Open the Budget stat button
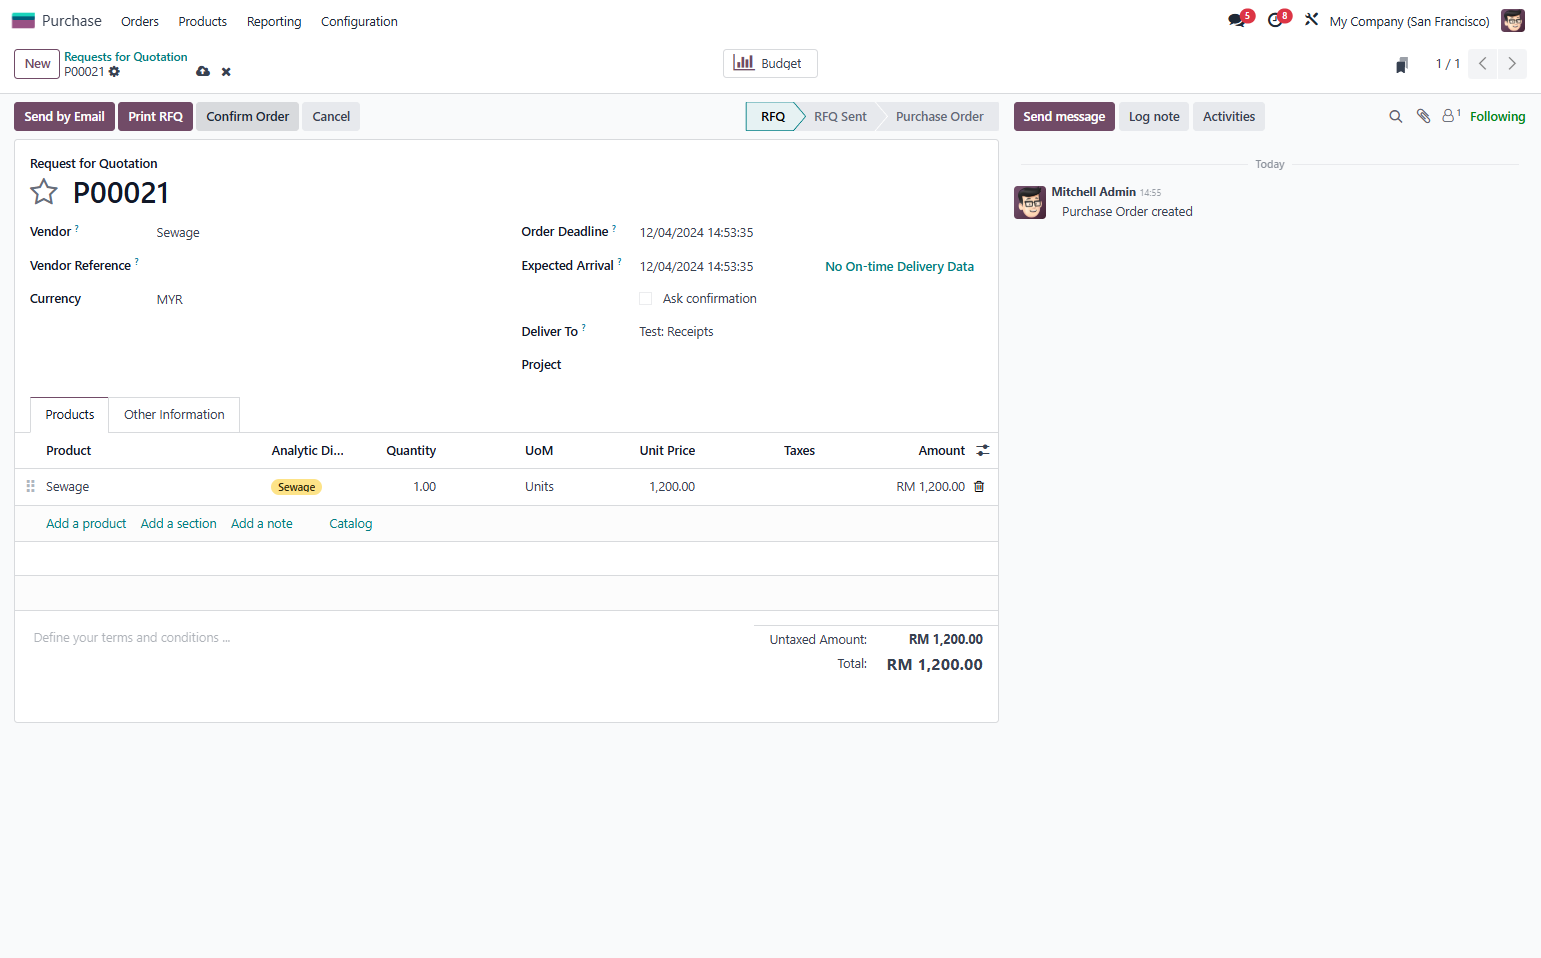 pos(770,64)
